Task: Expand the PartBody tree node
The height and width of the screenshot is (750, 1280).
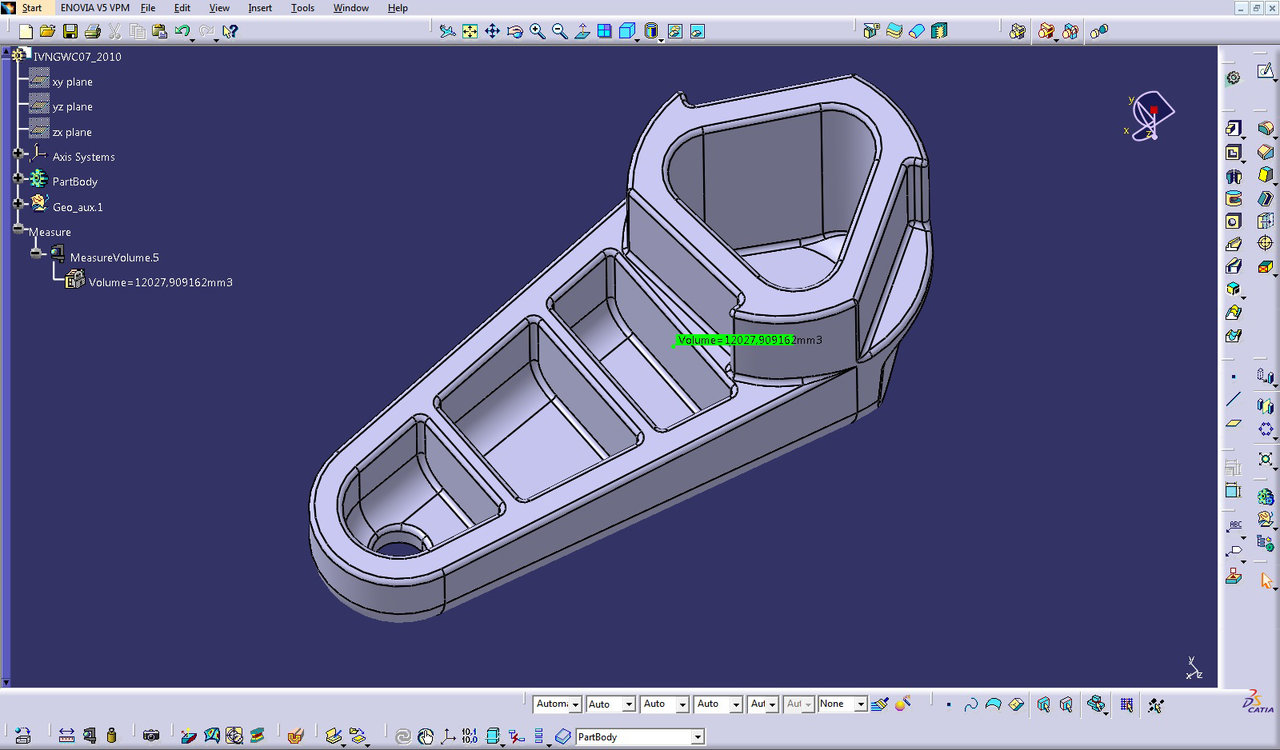Action: click(x=18, y=178)
